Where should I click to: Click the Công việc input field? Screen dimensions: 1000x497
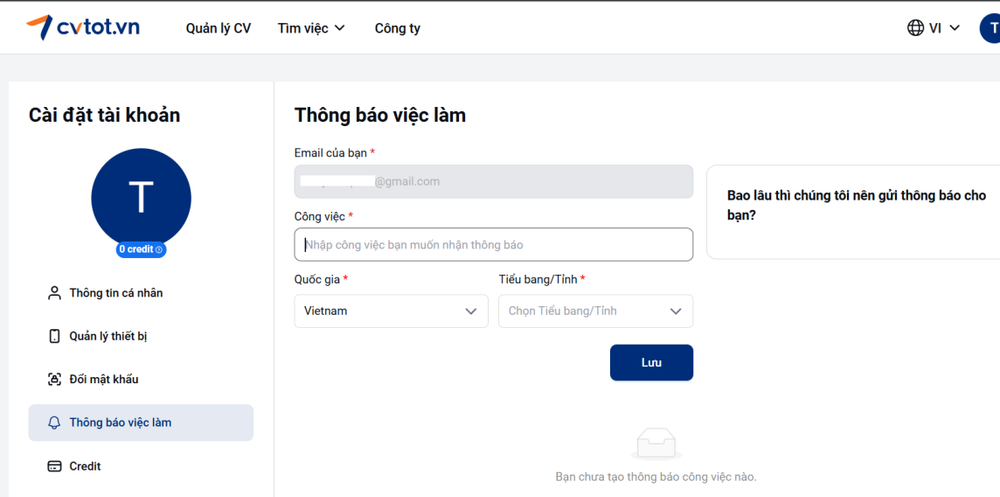[x=493, y=245]
